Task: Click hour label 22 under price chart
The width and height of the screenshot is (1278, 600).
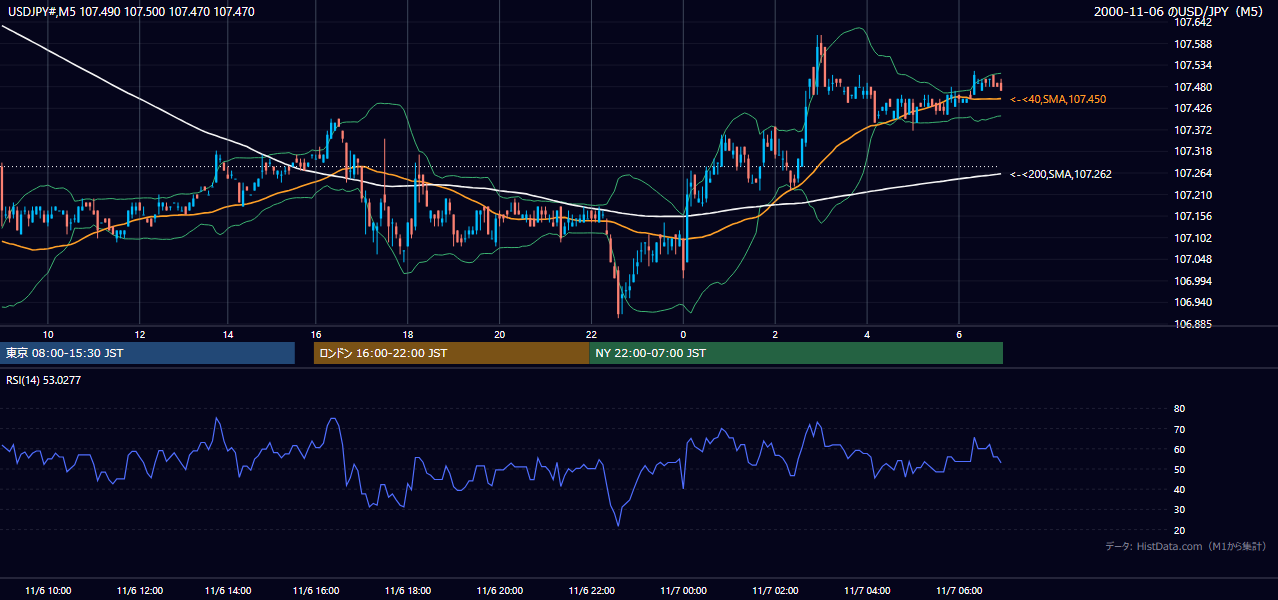Action: [592, 334]
